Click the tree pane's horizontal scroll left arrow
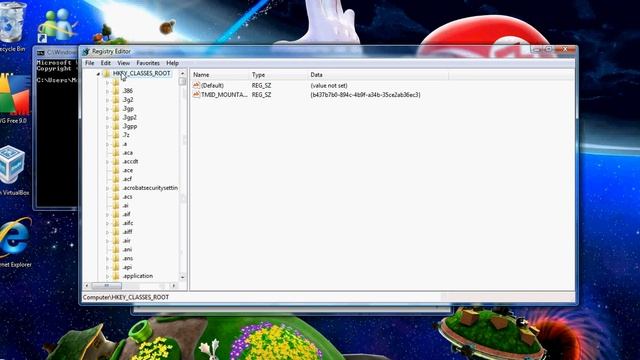Image resolution: width=640 pixels, height=360 pixels. coord(86,285)
